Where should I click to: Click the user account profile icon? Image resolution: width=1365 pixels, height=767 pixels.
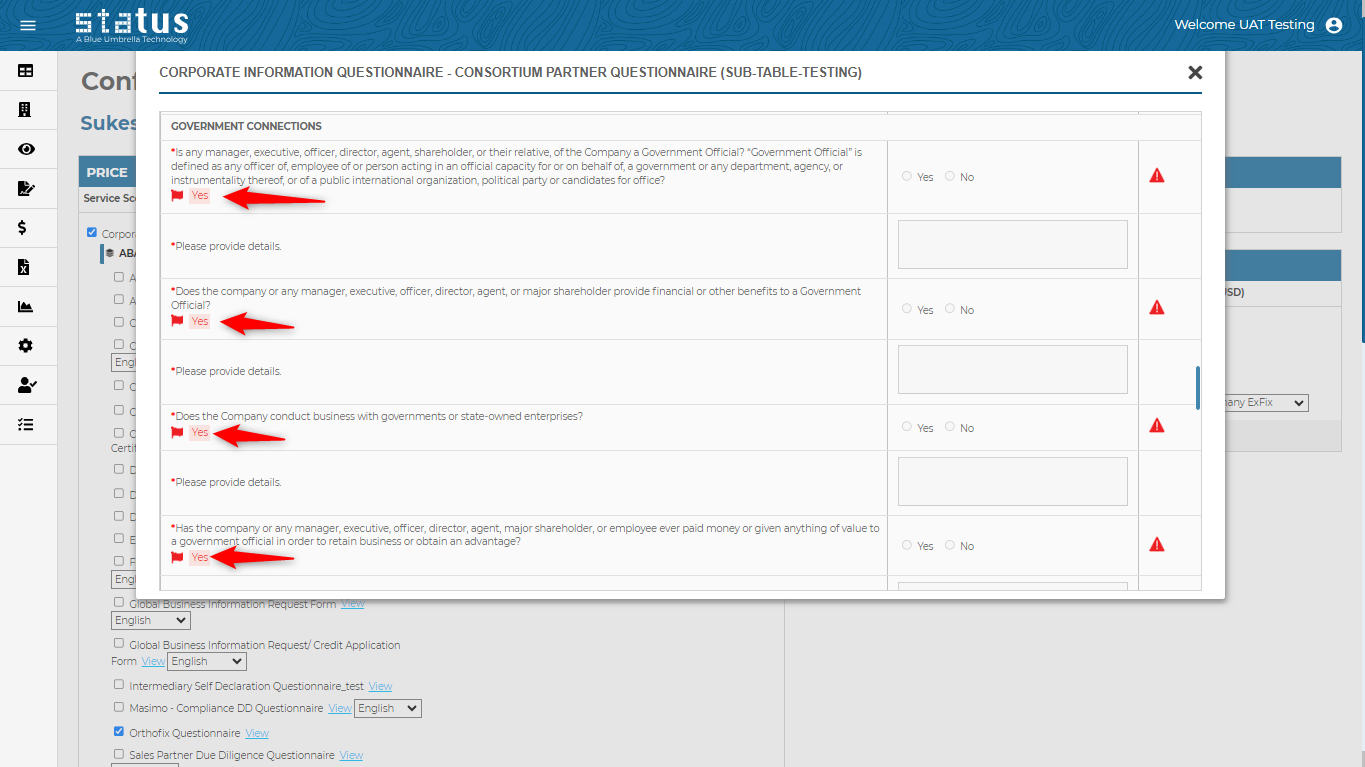click(1333, 25)
